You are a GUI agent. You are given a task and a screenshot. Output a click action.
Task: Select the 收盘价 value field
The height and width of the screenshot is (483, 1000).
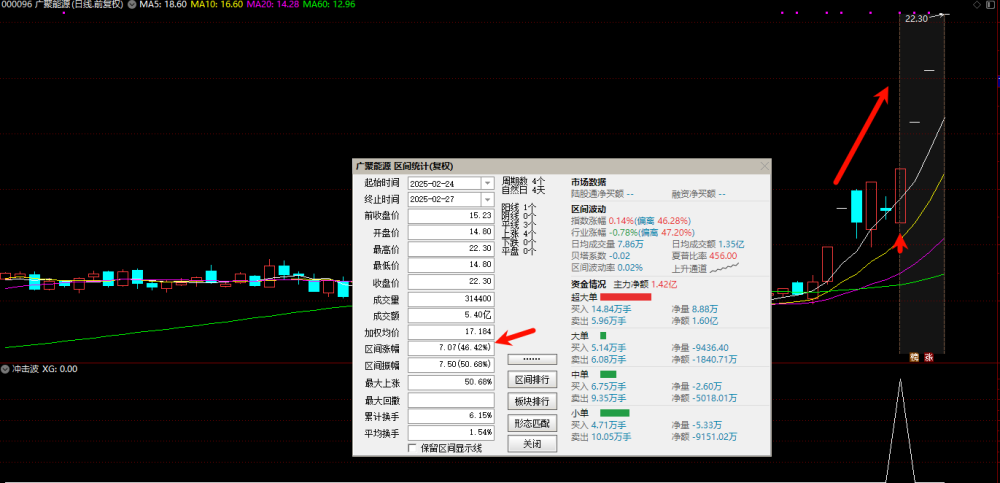pos(451,282)
